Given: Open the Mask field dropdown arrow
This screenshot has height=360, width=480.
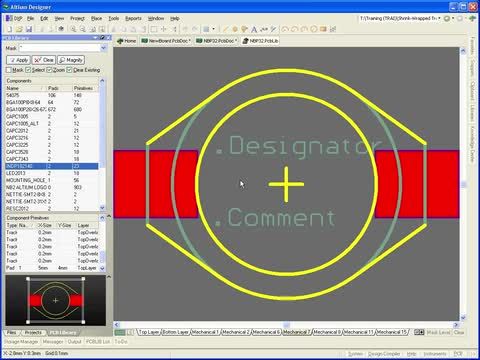Looking at the screenshot, I should click(x=103, y=48).
